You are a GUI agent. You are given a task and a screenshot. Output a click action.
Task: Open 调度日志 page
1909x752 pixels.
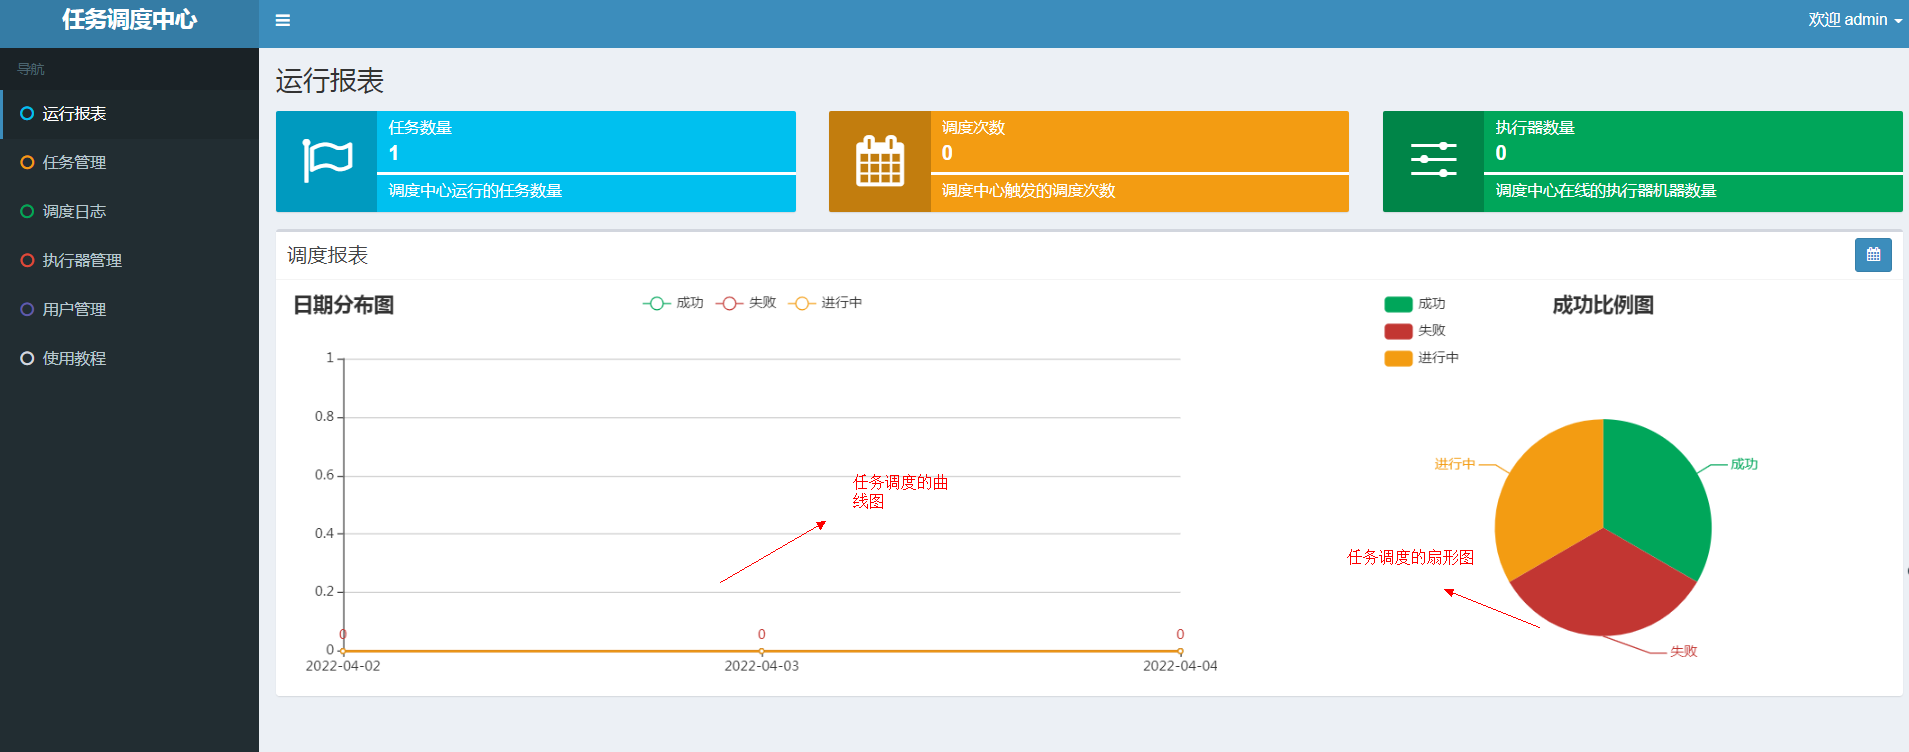[129, 212]
